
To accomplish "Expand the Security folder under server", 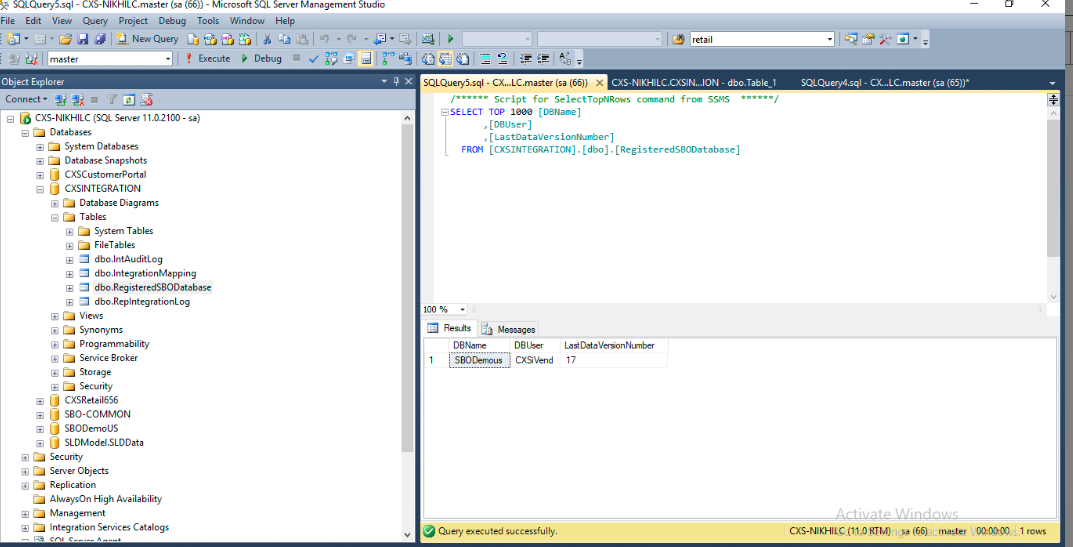I will click(x=25, y=457).
